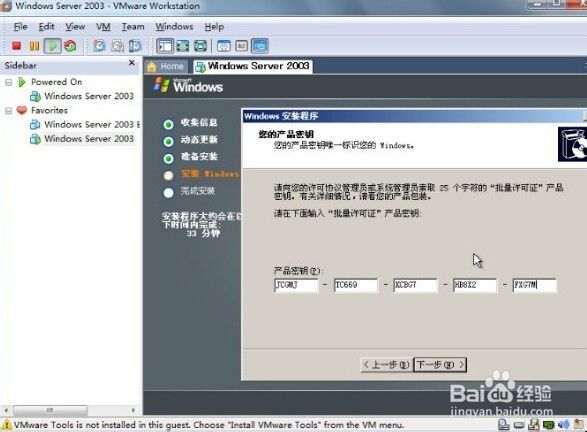Toggle the Show Sidebar toolbar icon
This screenshot has height=432, width=587.
[165, 46]
